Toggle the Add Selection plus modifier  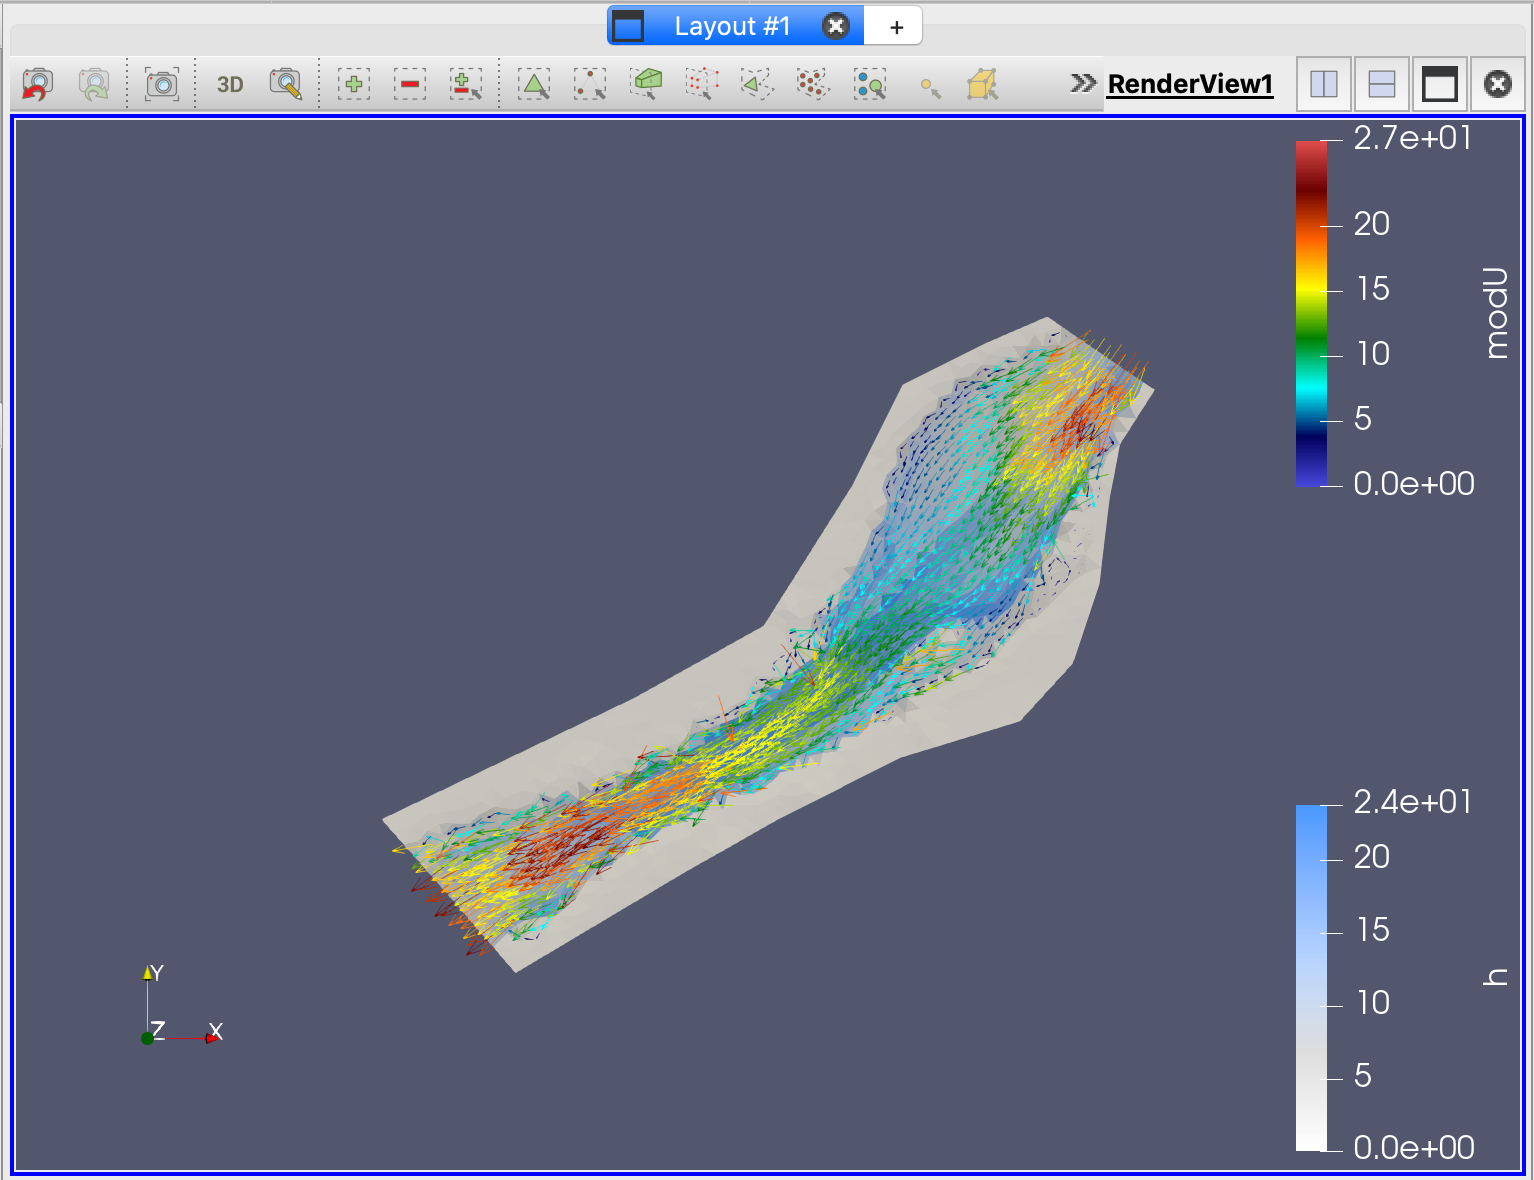[x=354, y=84]
